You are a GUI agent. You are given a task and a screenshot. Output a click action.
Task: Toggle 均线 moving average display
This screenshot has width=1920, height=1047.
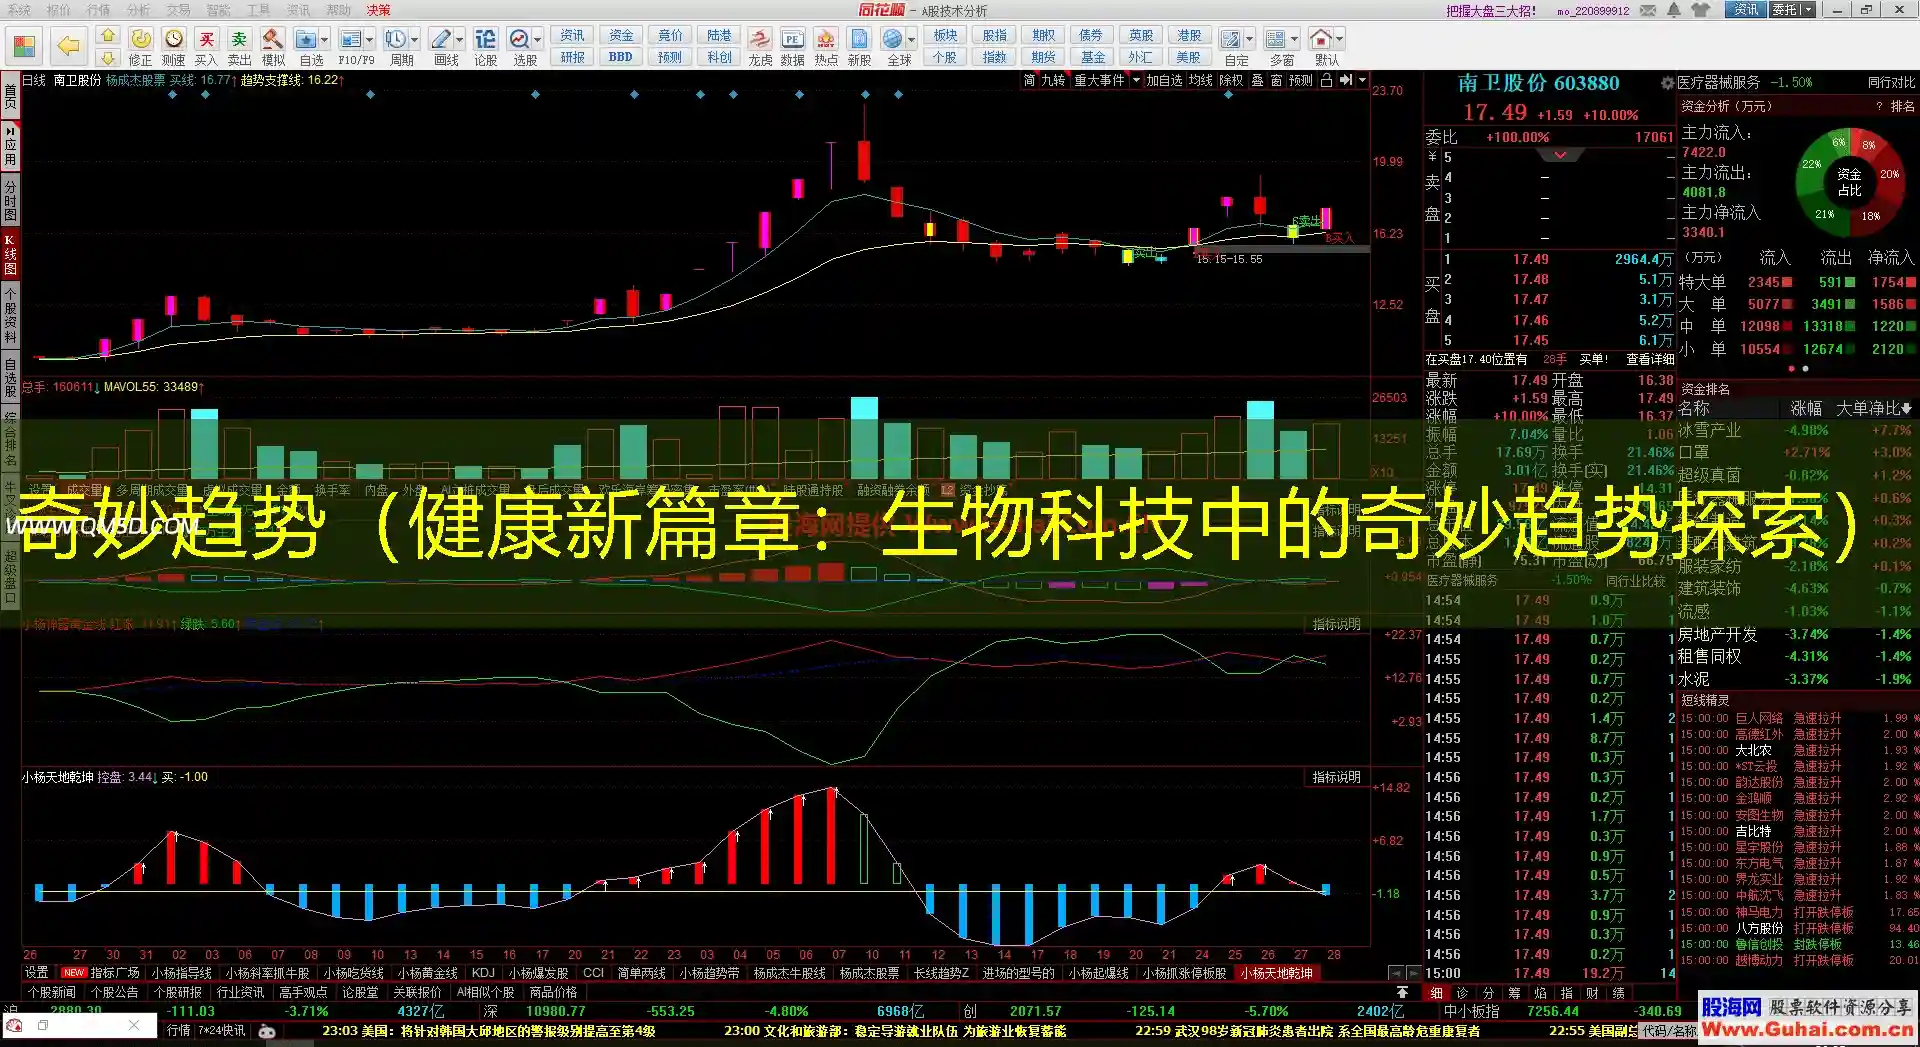(x=1200, y=80)
